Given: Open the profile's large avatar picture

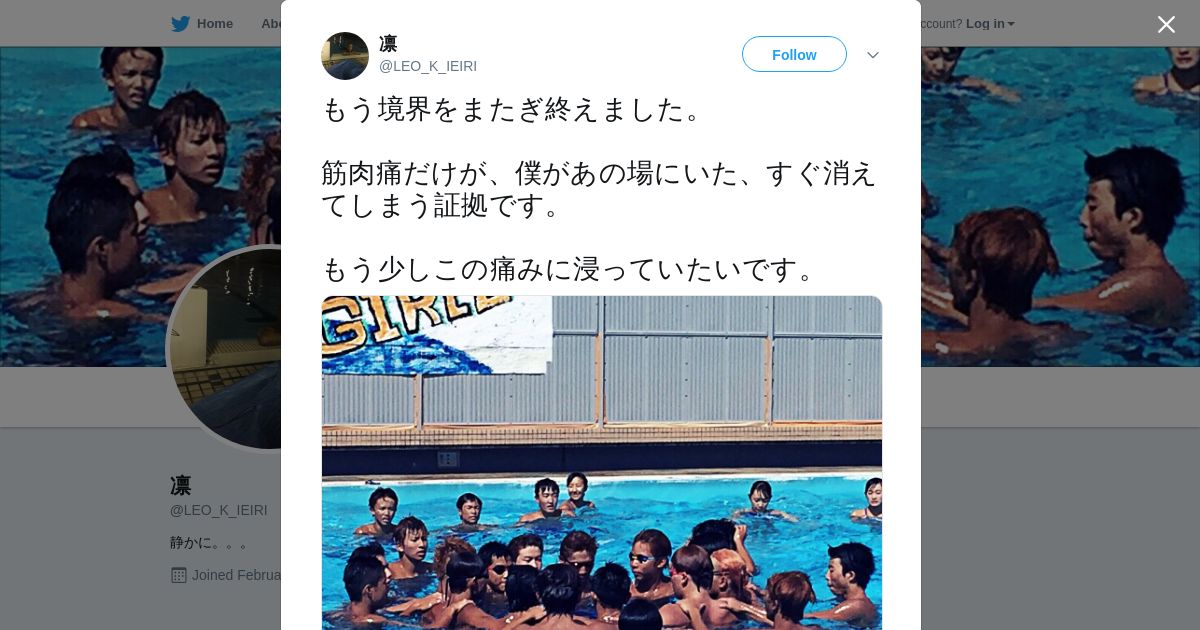Looking at the screenshot, I should coord(225,349).
